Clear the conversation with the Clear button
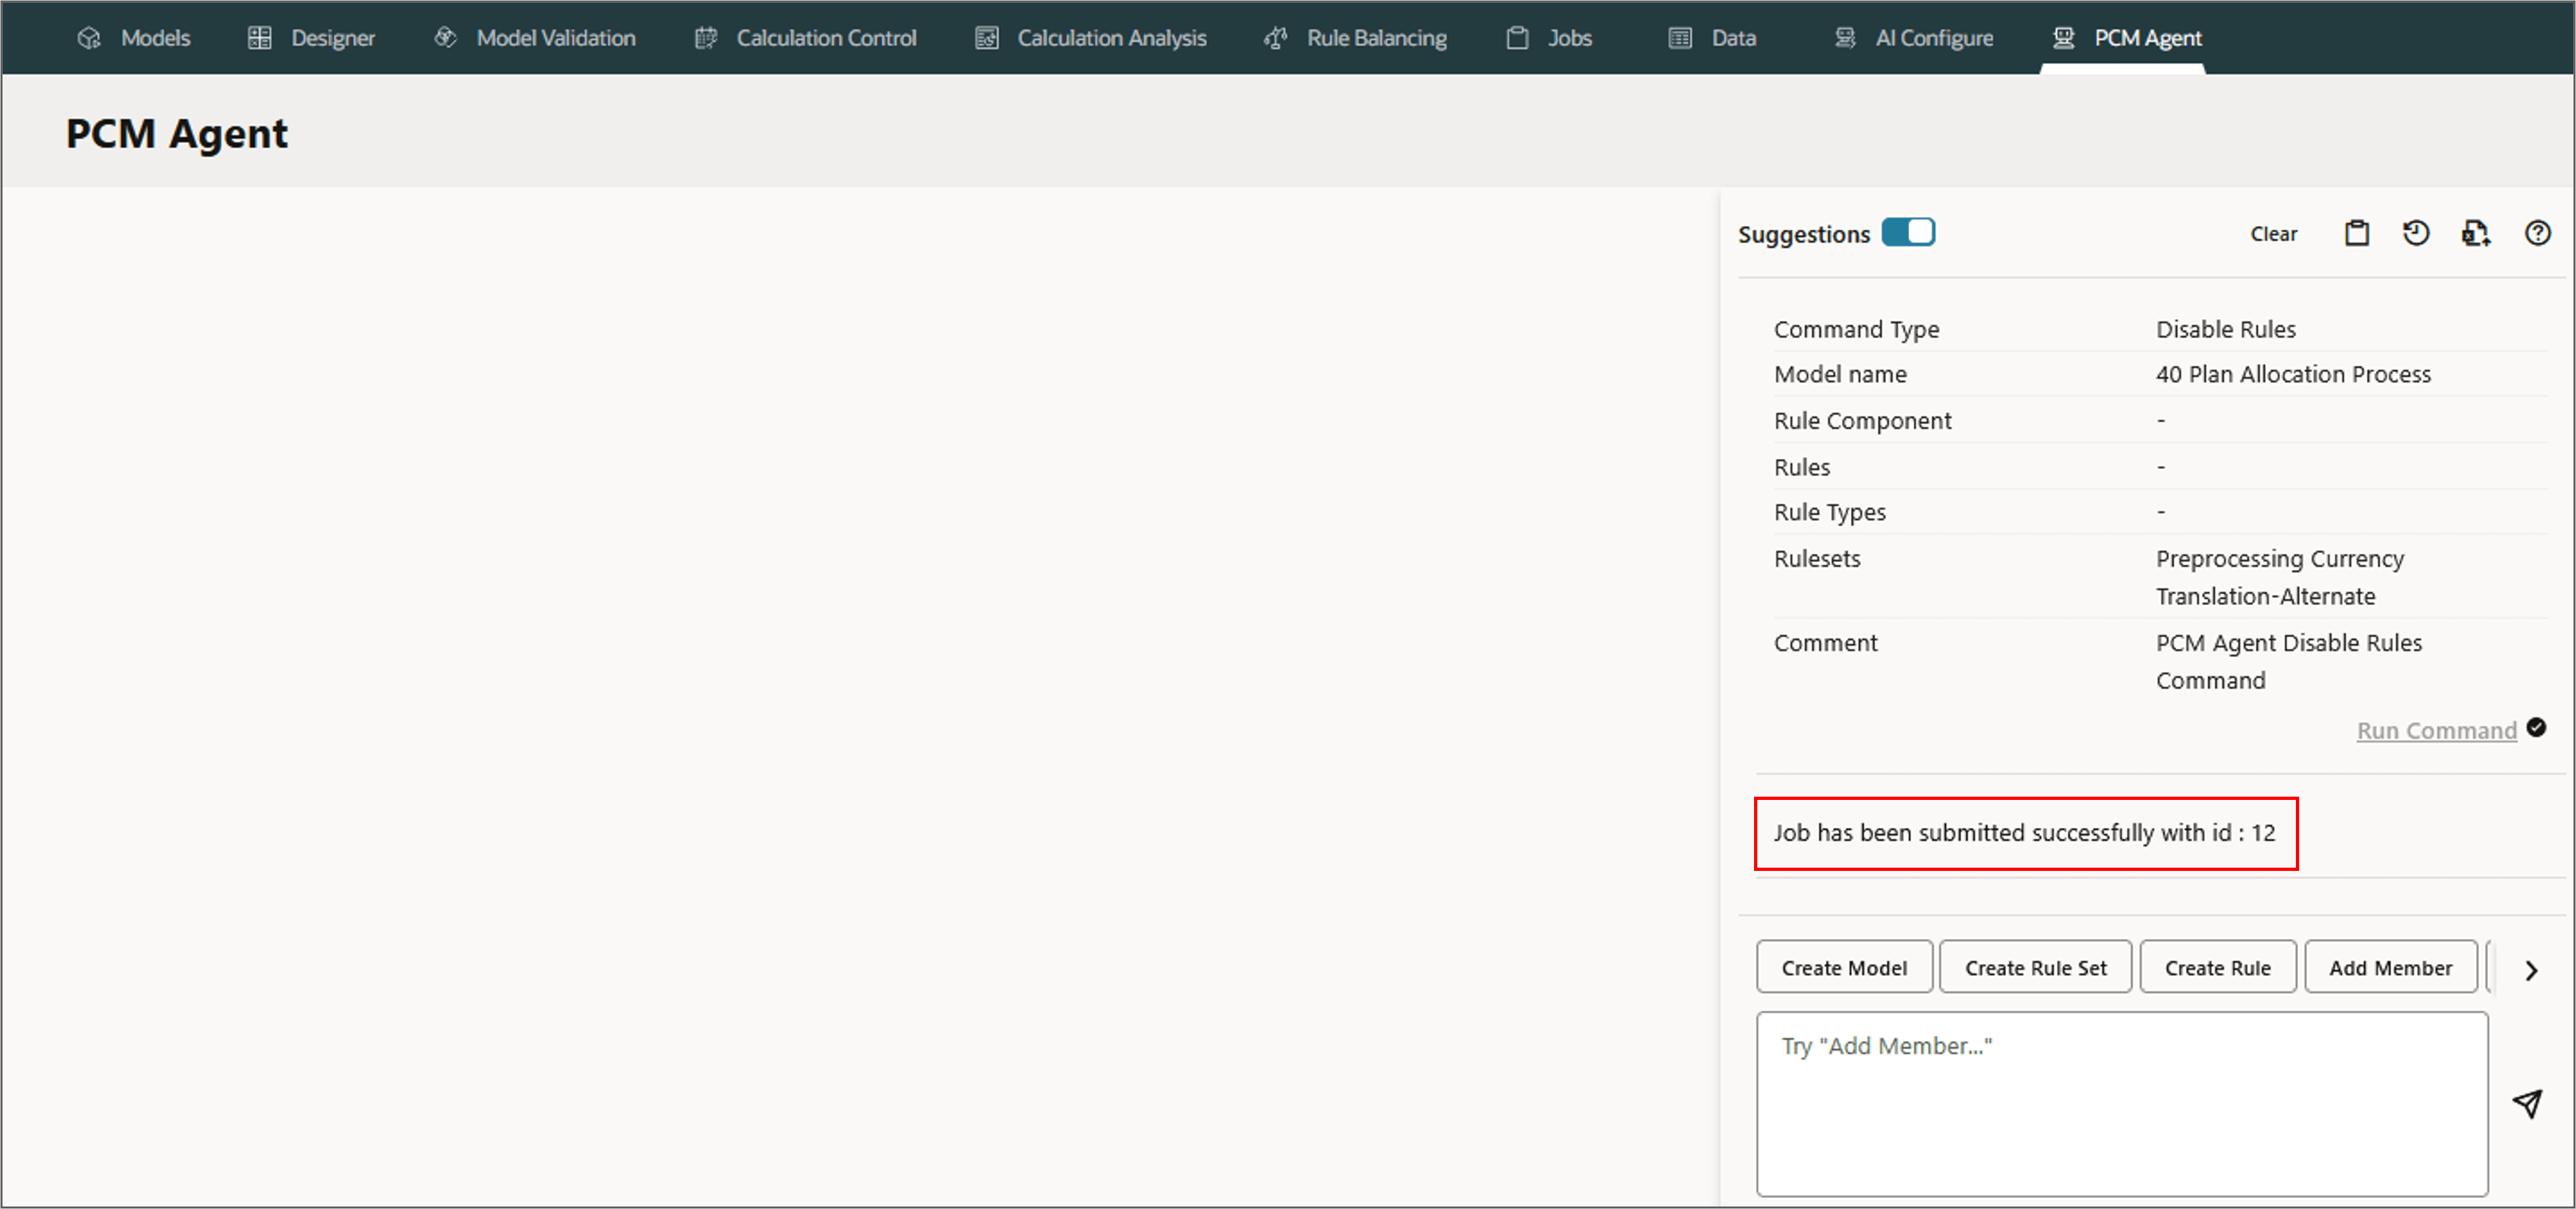The width and height of the screenshot is (2576, 1209). pos(2273,233)
